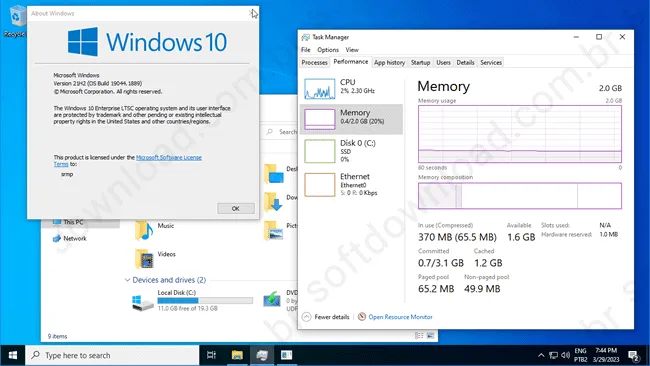This screenshot has width=650, height=366.
Task: Open the Processes tab
Action: click(x=314, y=62)
